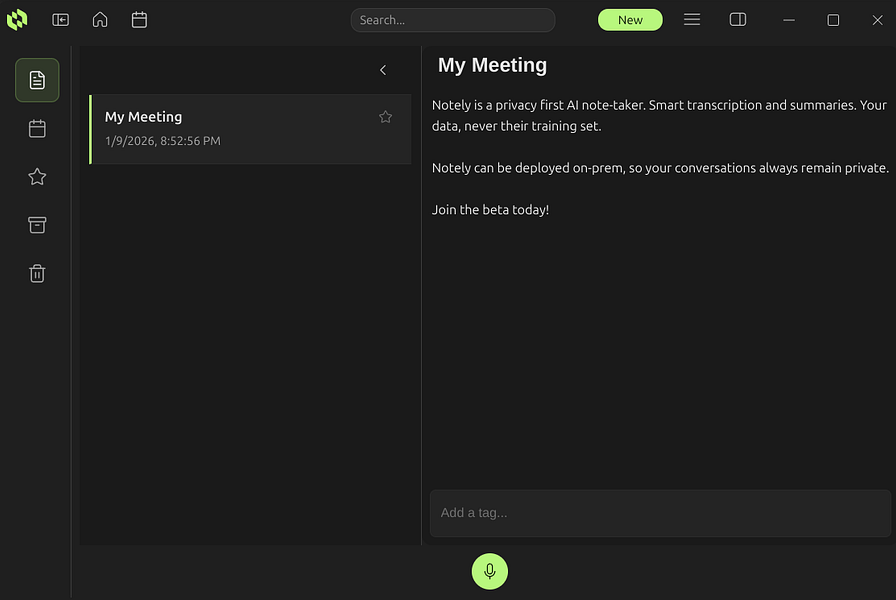This screenshot has width=896, height=600.
Task: Click paragraph starting 'Notely is a privacy first'
Action: coord(659,115)
